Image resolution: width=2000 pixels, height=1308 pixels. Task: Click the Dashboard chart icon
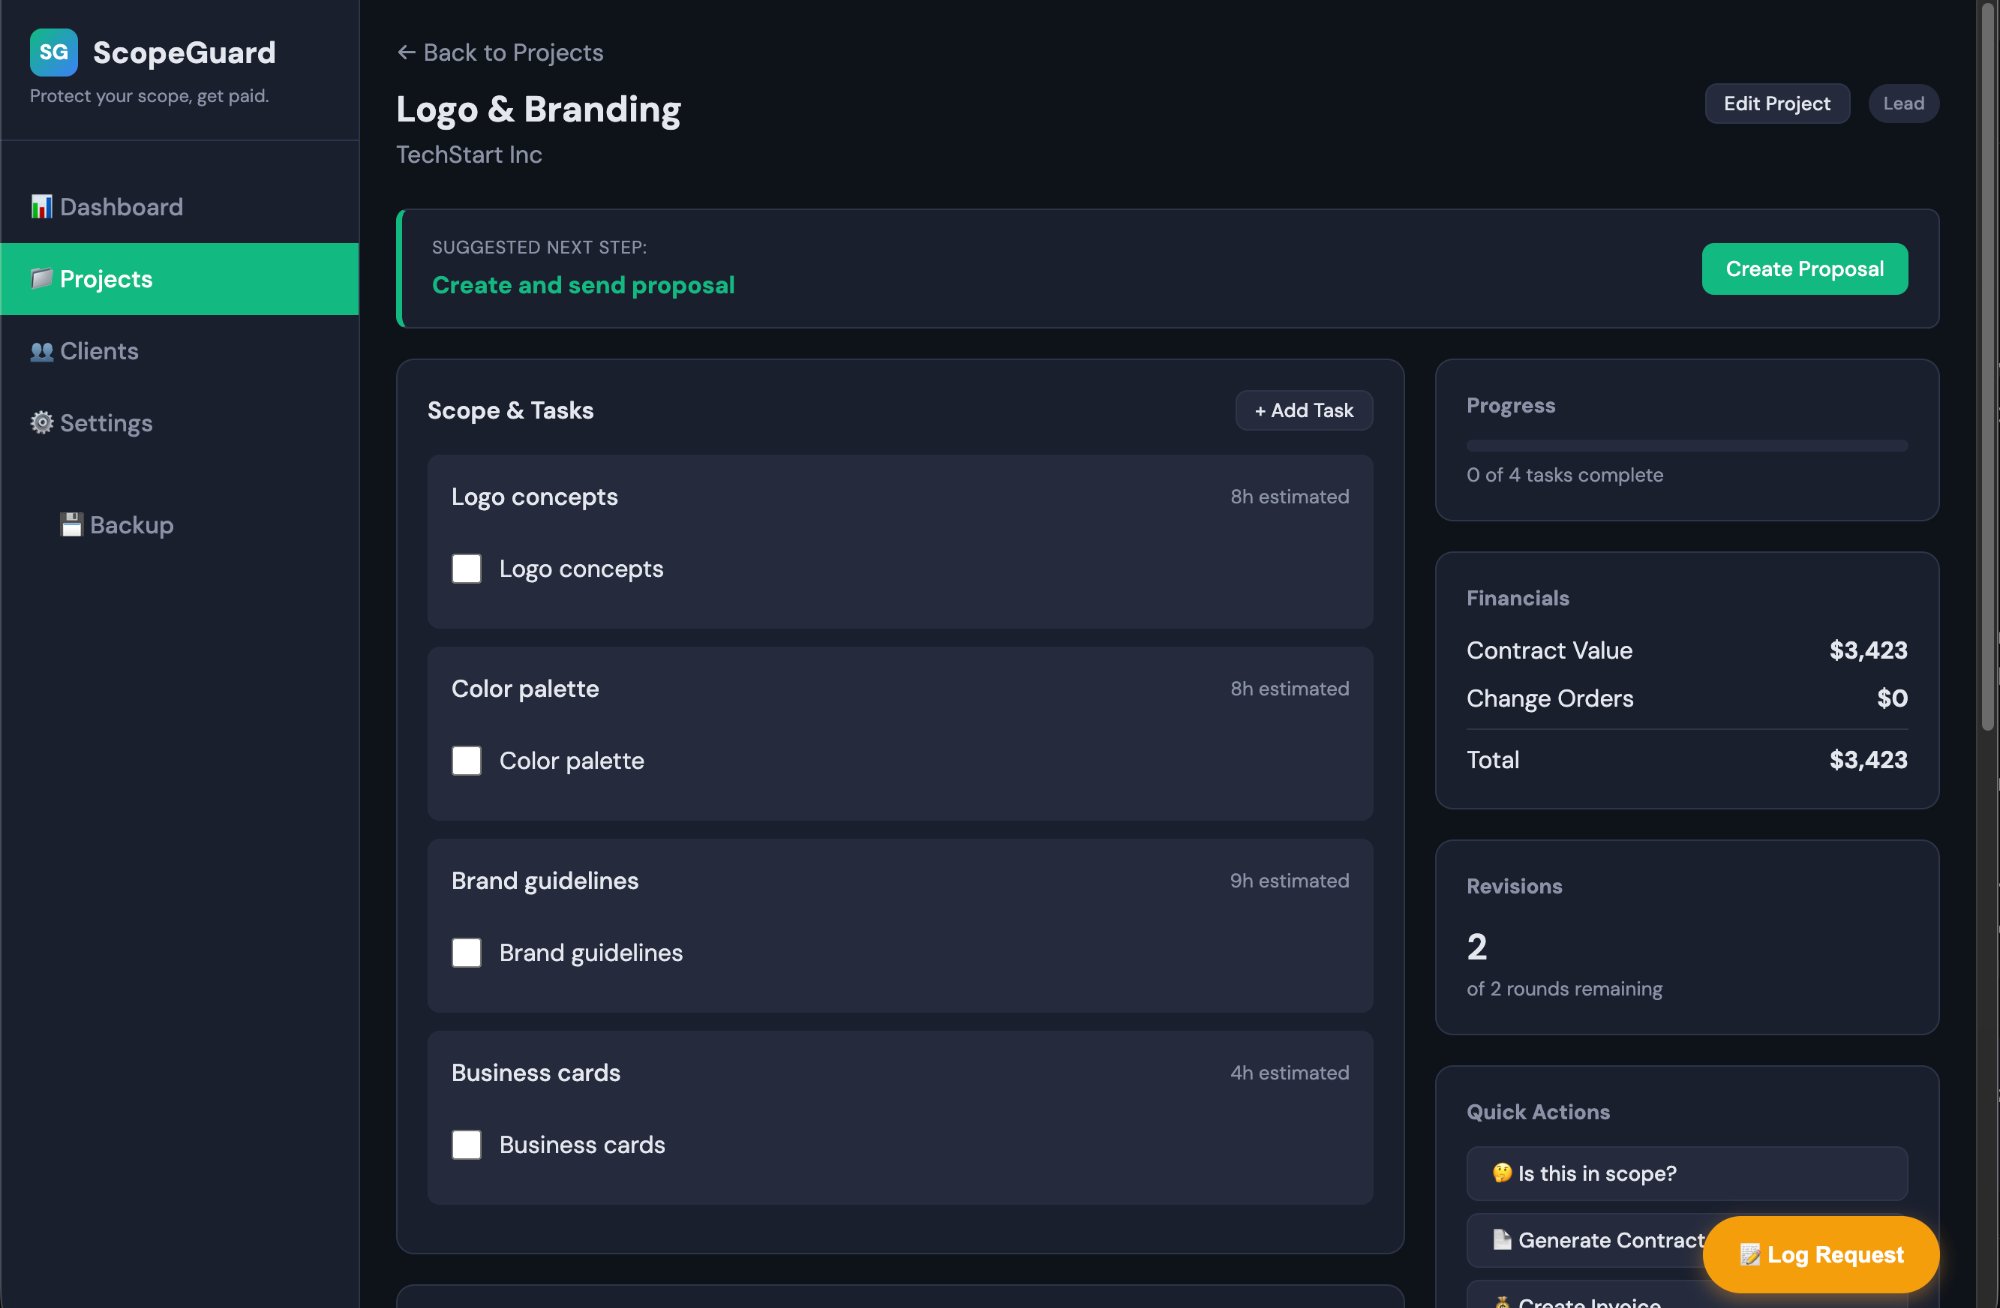(x=41, y=207)
